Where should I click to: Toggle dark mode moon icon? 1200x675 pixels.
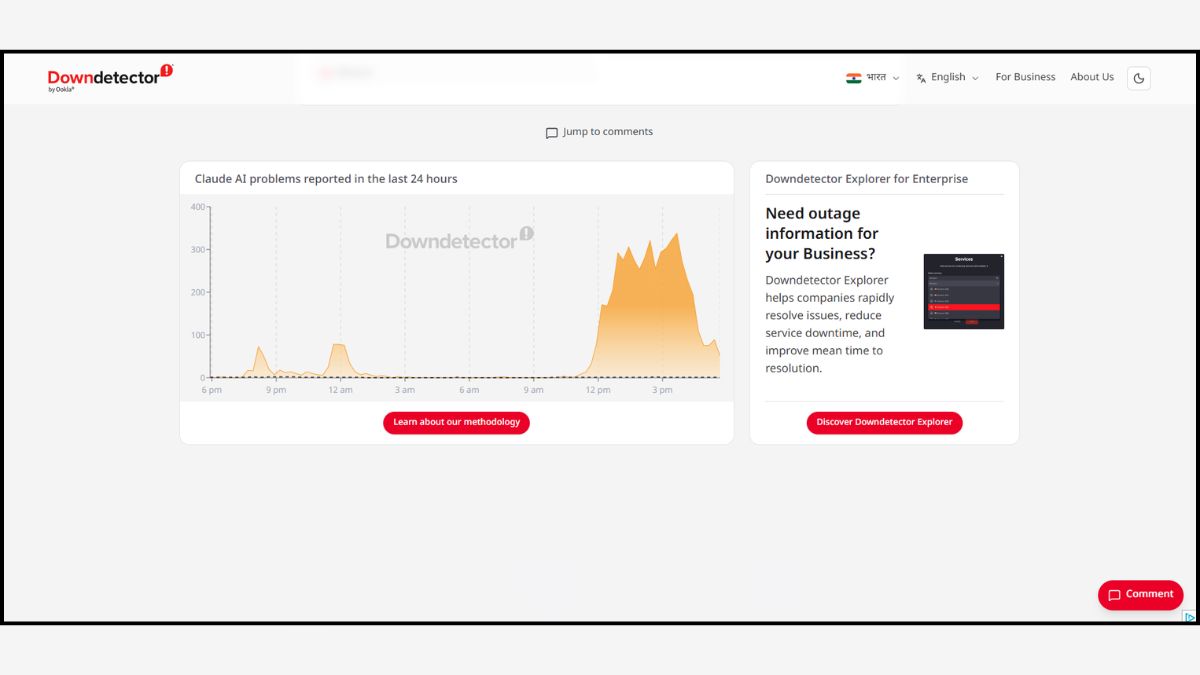coord(1139,78)
